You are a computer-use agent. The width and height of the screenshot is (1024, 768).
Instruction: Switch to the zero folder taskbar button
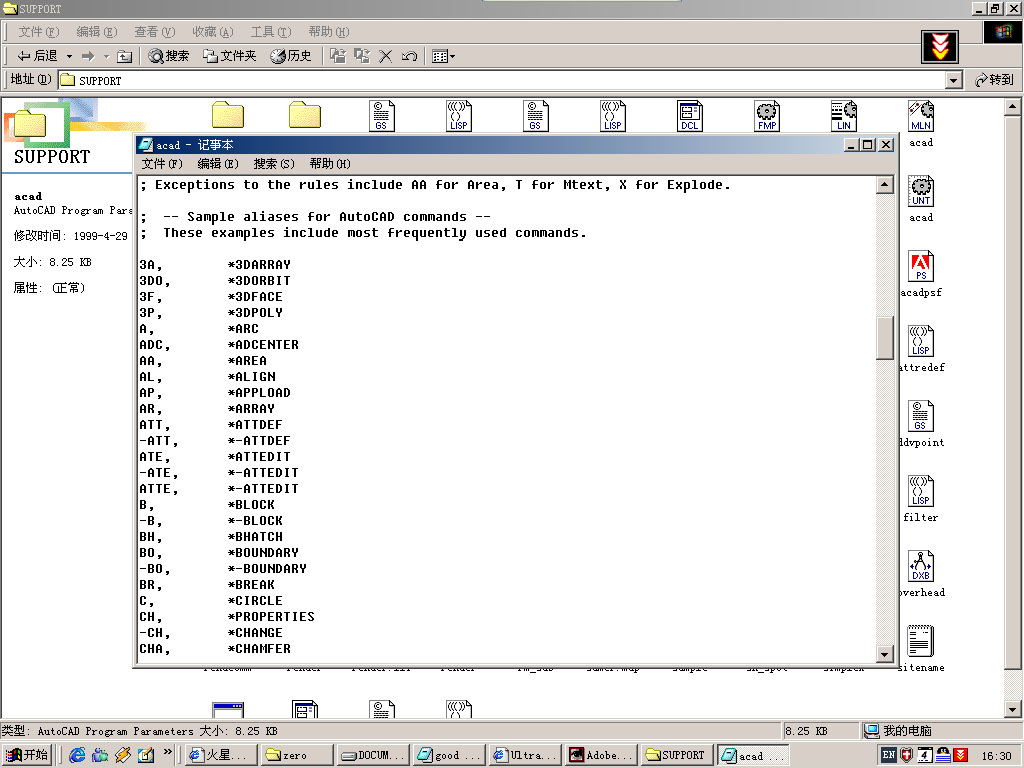tap(299, 755)
